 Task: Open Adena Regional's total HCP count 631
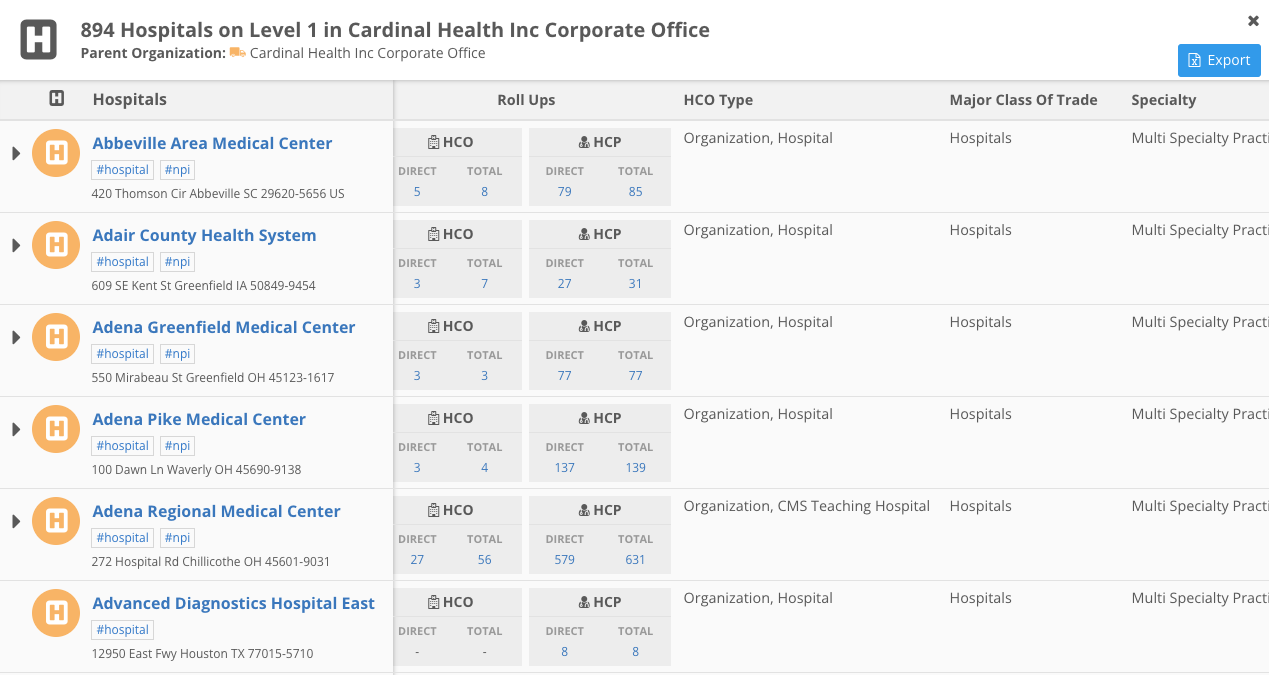[x=635, y=560]
